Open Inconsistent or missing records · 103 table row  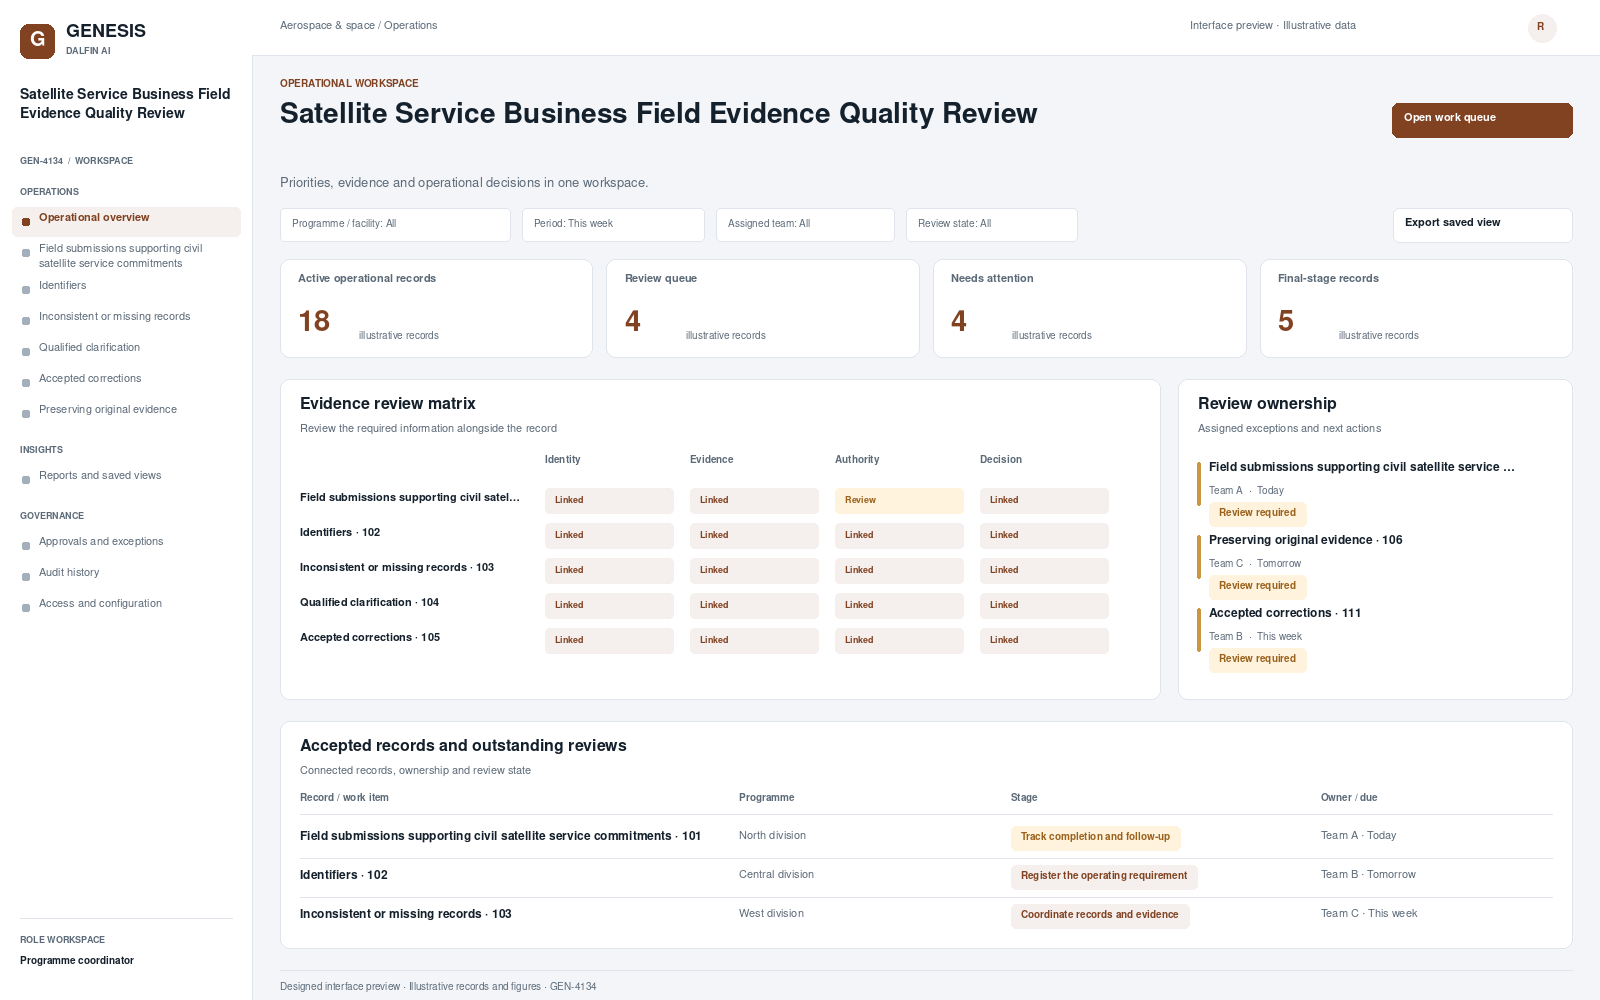926,916
